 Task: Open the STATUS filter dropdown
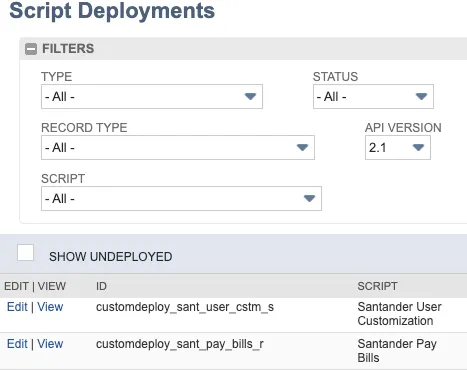(x=373, y=97)
